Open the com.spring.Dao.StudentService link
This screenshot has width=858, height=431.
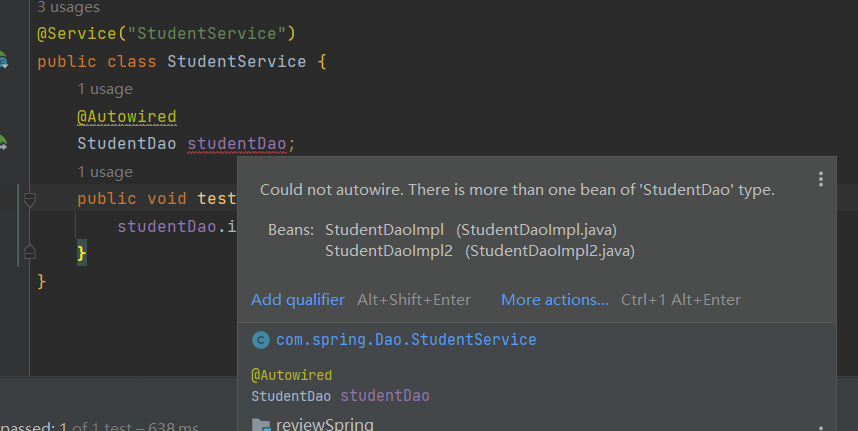coord(406,340)
